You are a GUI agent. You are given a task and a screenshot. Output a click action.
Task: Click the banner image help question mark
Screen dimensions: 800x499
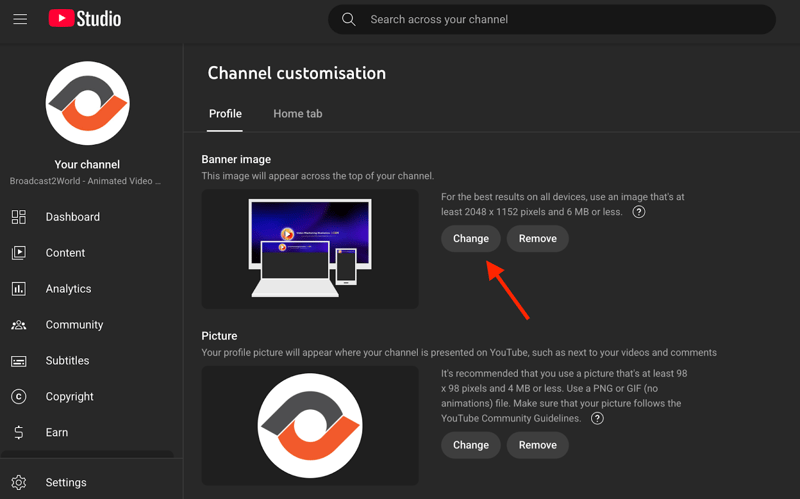[x=639, y=212]
